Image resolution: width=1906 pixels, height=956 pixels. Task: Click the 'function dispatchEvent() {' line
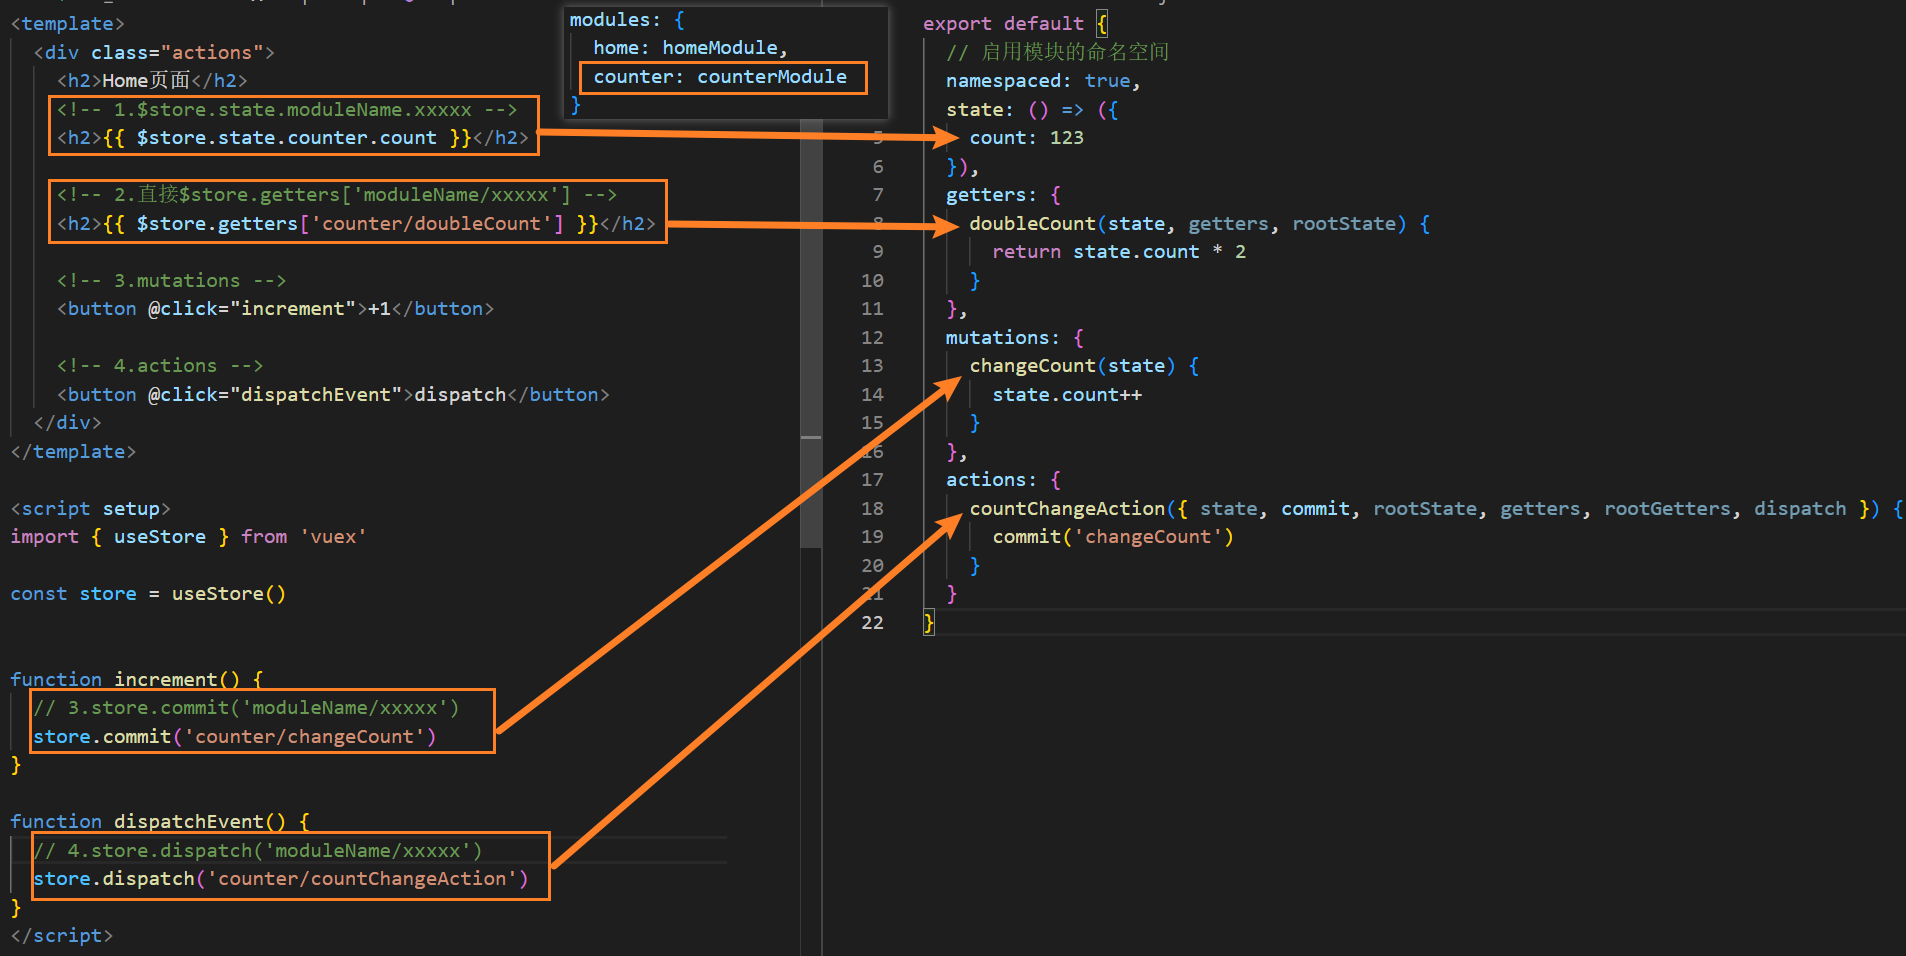coord(160,822)
